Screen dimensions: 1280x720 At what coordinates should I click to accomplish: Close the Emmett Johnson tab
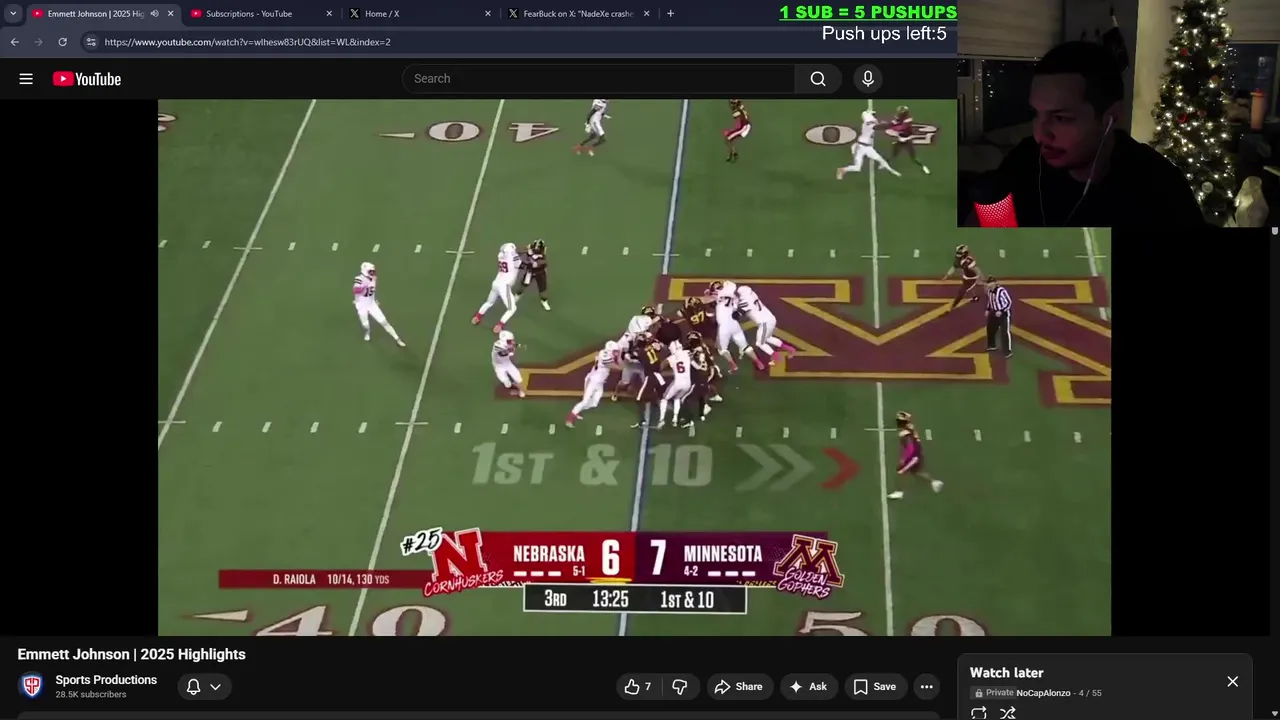coord(170,13)
